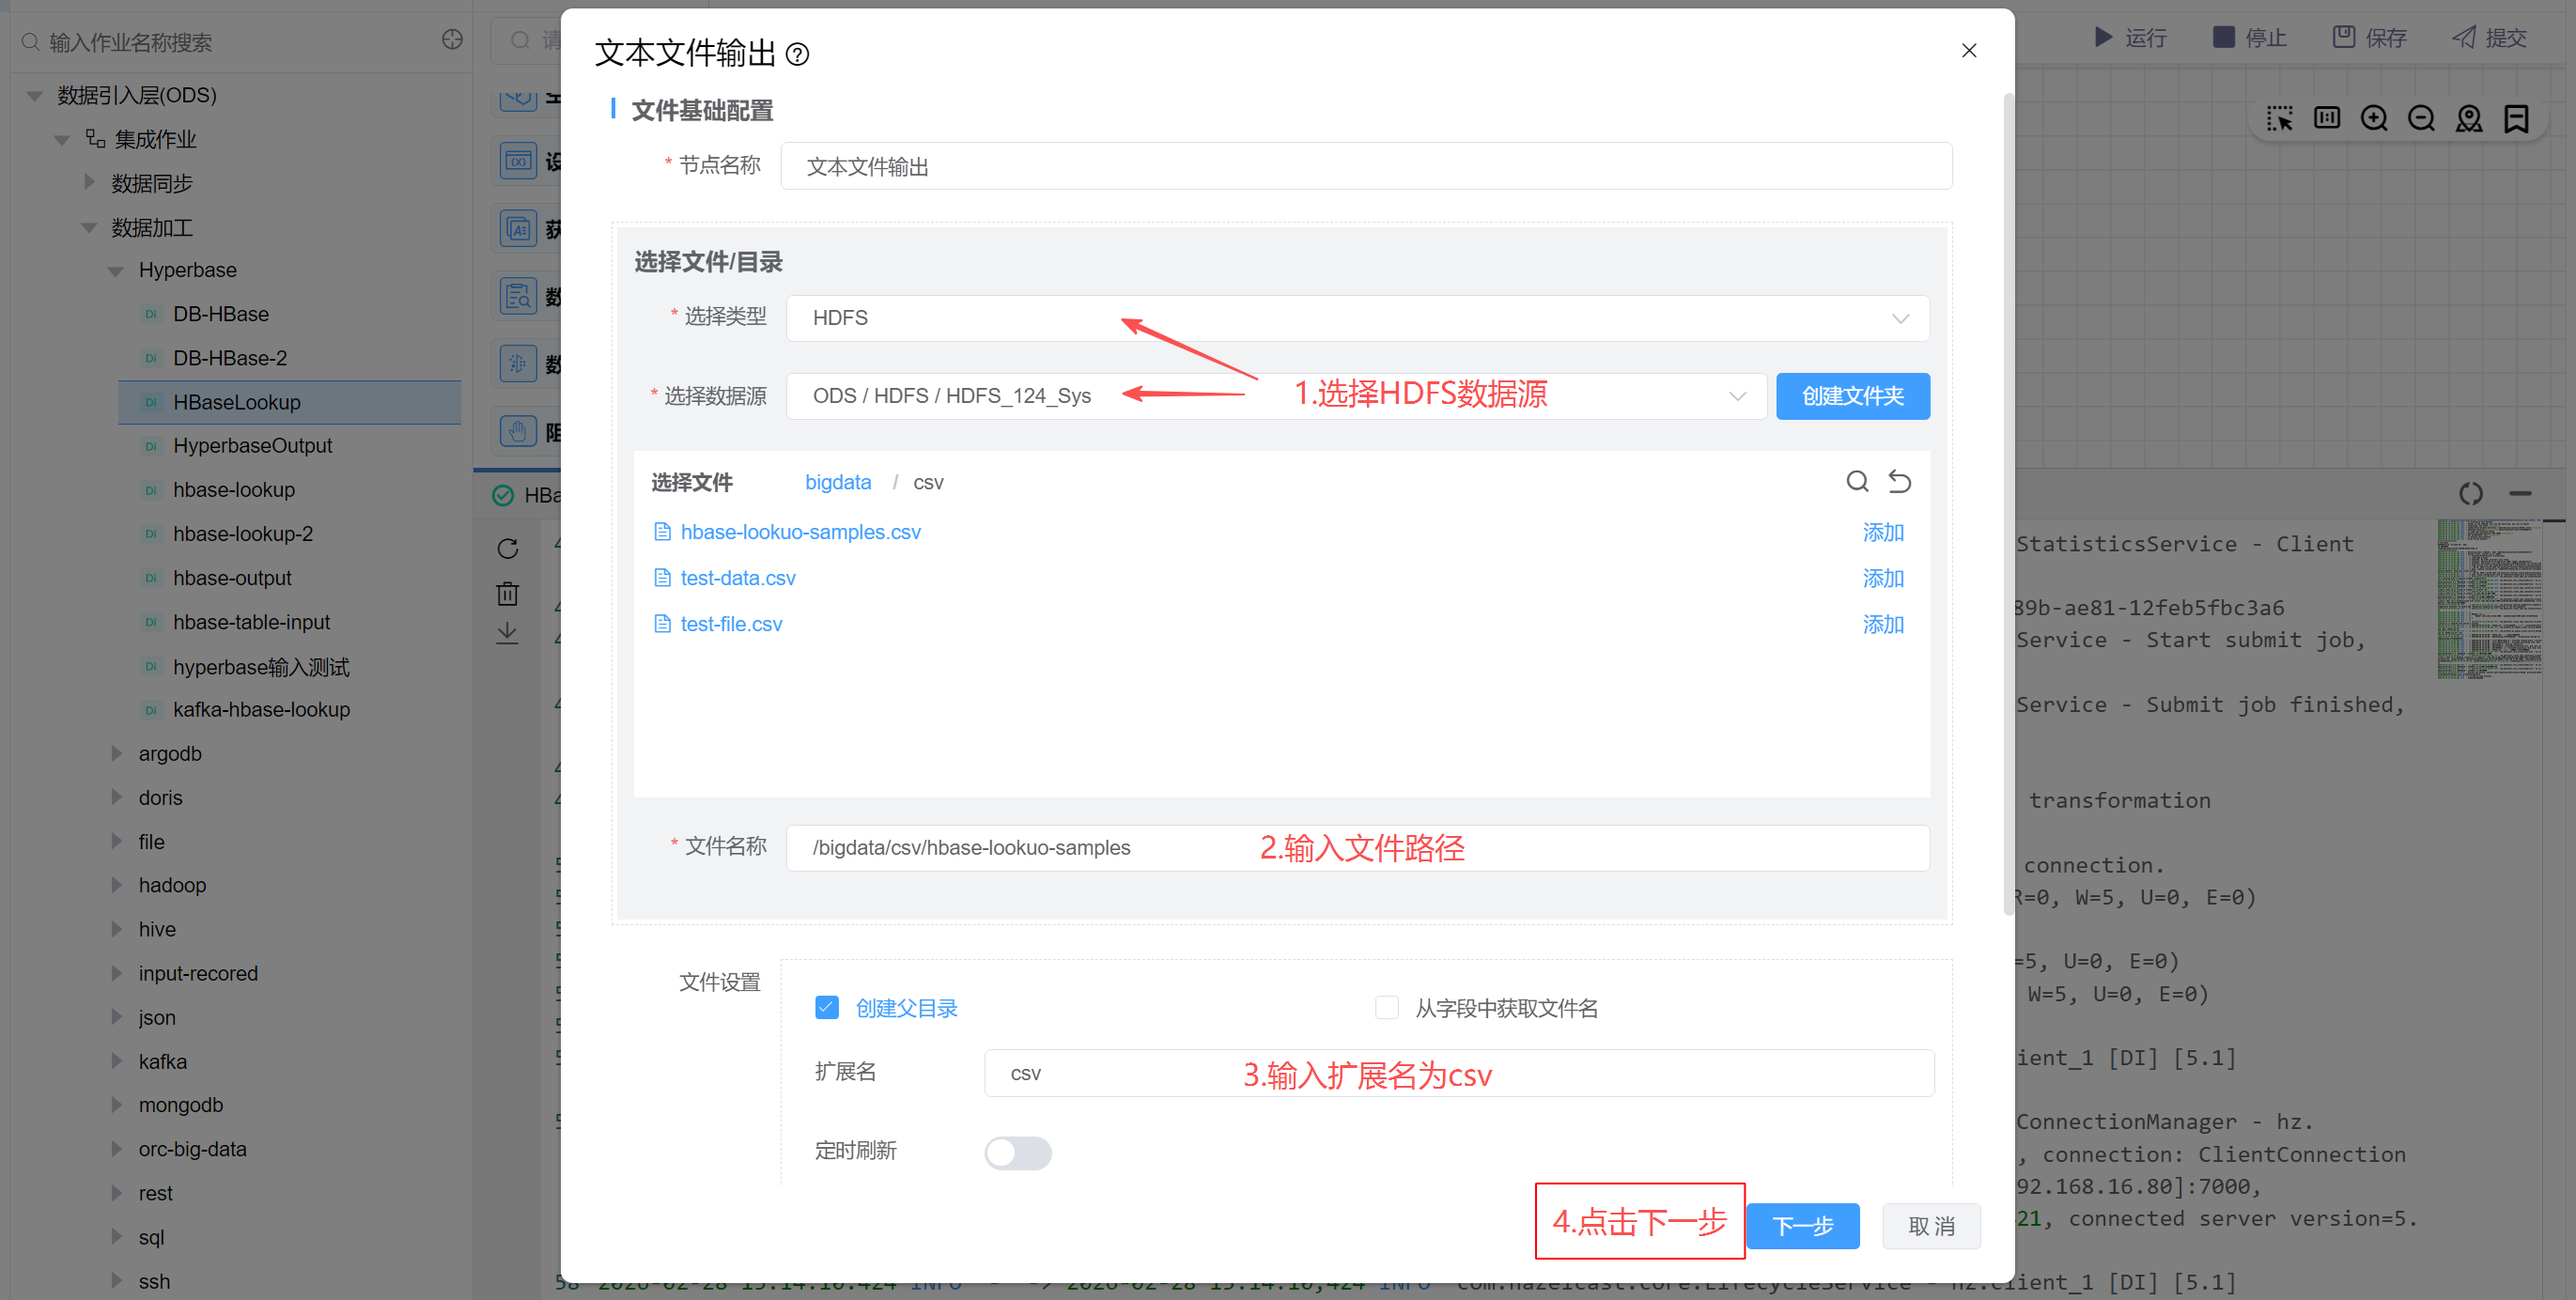Viewport: 2576px width, 1300px height.
Task: Open the 选择数据源 dropdown
Action: (1275, 396)
